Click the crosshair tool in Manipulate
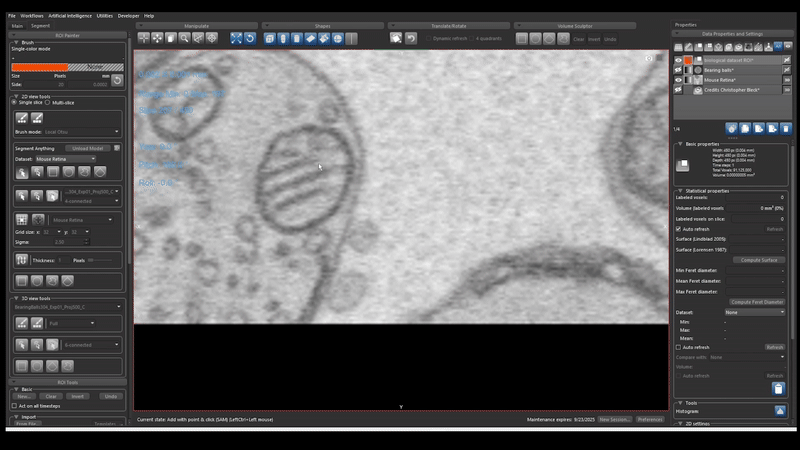 click(144, 38)
